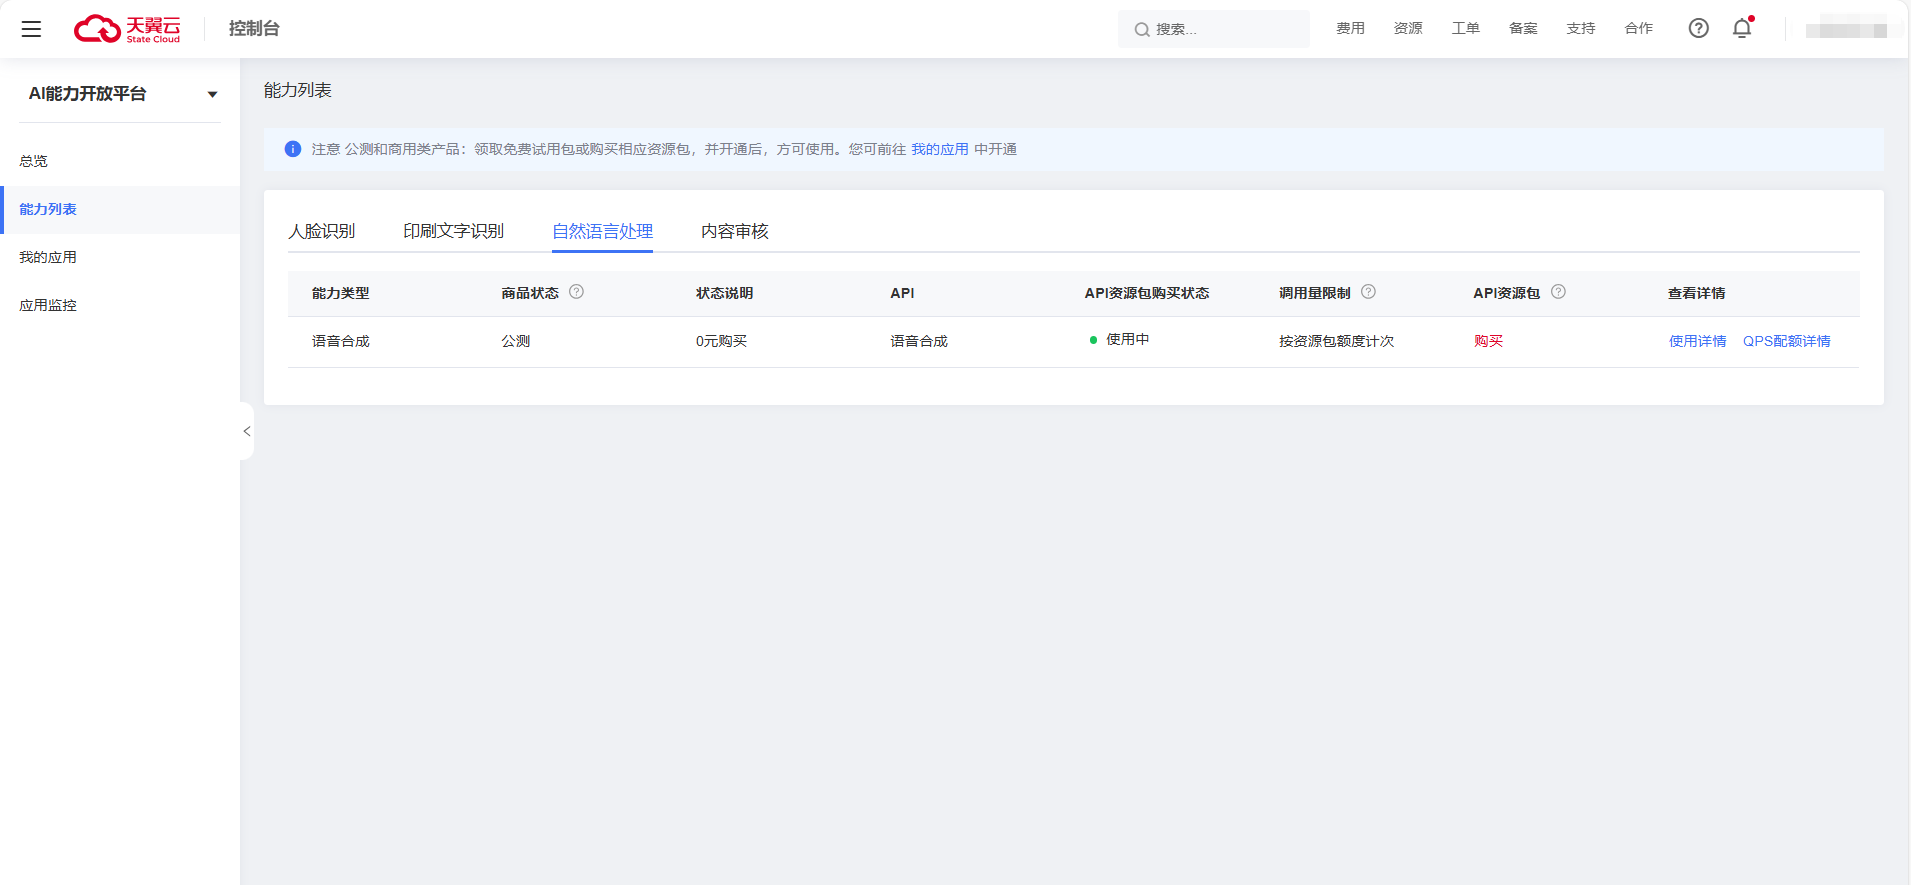Switch to the 内容审核 tab
This screenshot has width=1911, height=885.
click(x=734, y=231)
